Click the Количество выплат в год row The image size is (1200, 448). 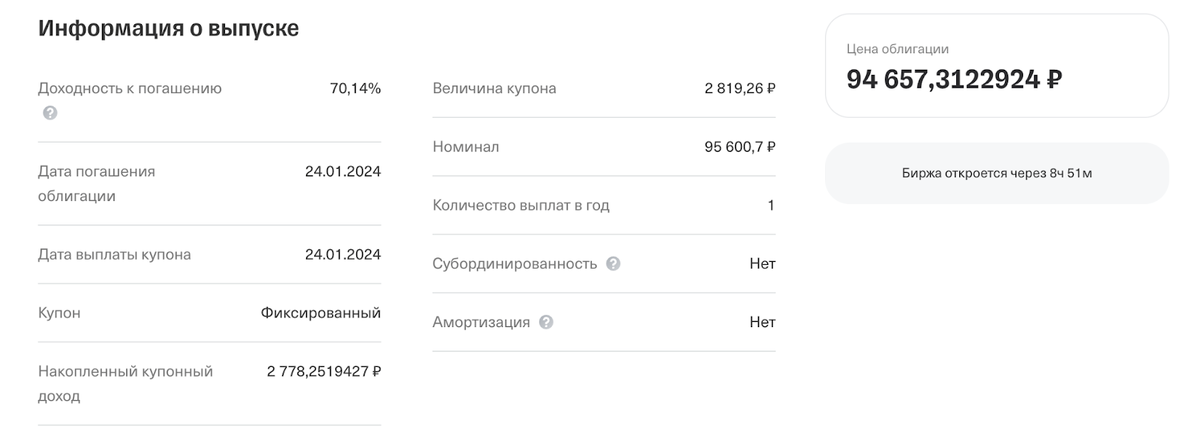point(604,205)
